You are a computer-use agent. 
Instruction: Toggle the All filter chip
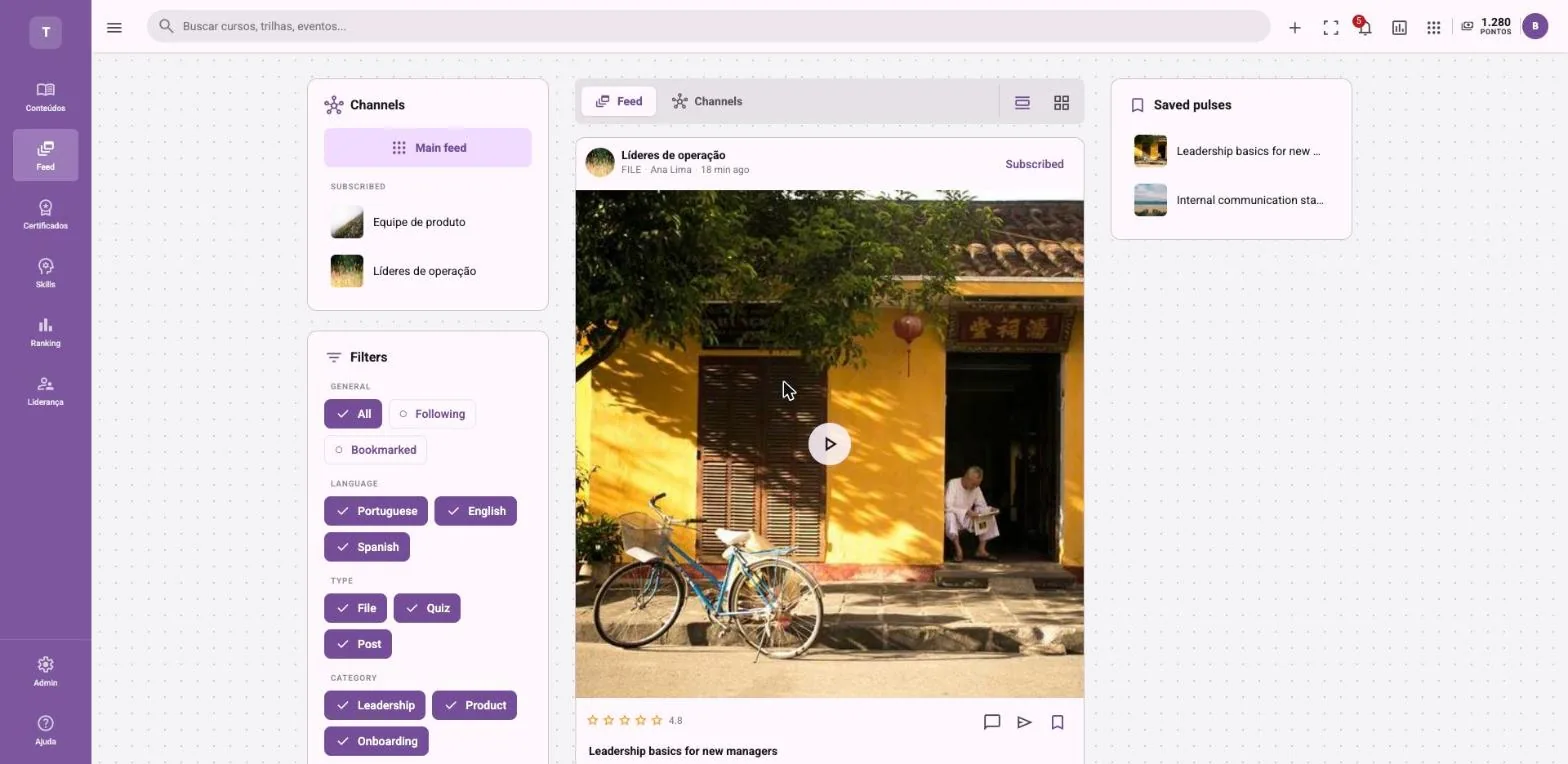(x=353, y=414)
